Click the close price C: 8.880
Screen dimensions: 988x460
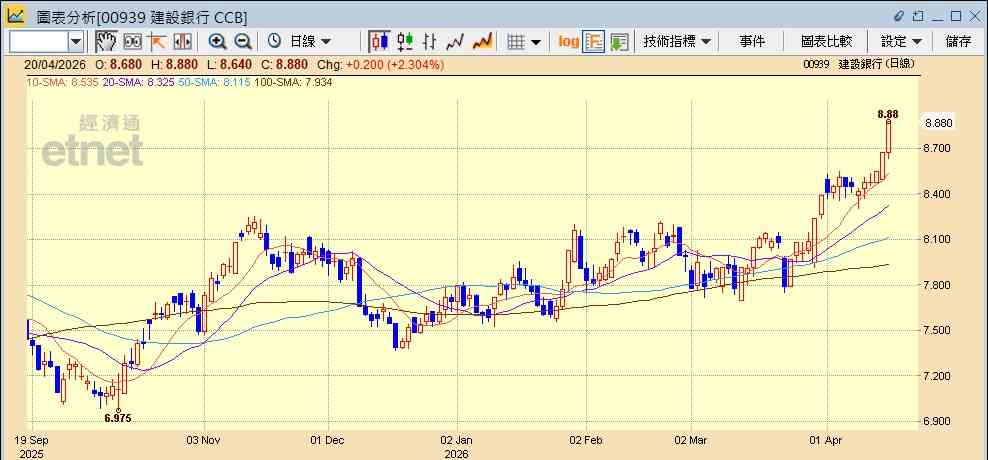tap(285, 64)
